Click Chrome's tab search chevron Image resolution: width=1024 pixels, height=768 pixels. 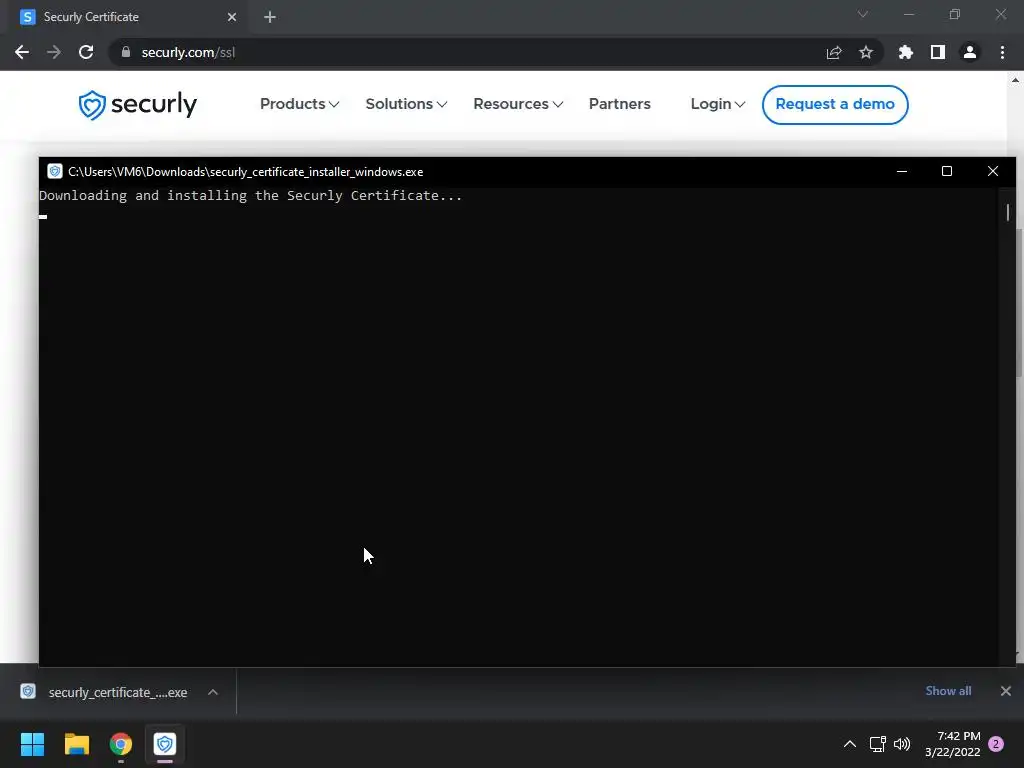tap(863, 14)
